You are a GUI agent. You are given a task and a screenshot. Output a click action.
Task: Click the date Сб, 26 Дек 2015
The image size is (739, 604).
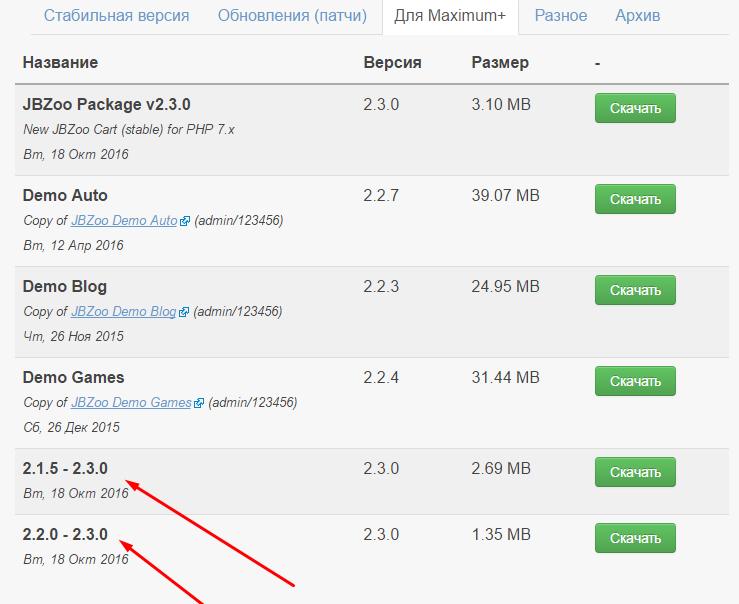(71, 427)
